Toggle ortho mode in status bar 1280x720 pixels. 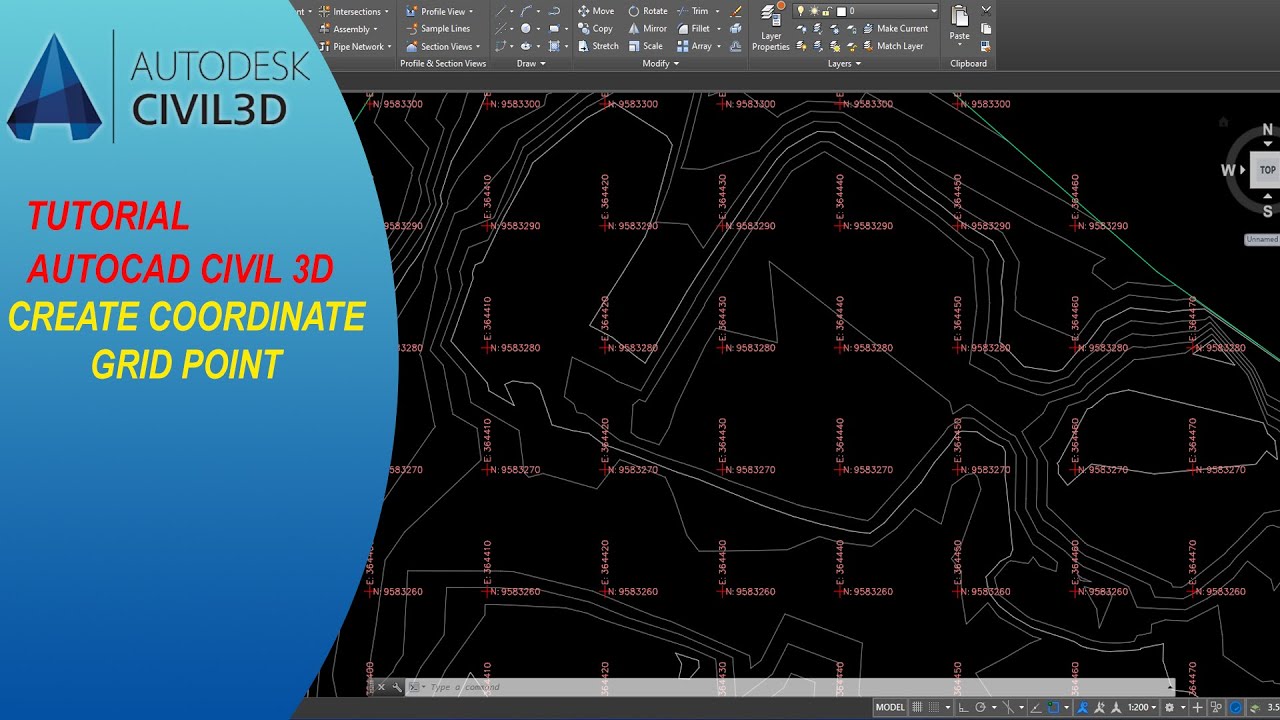(x=963, y=707)
